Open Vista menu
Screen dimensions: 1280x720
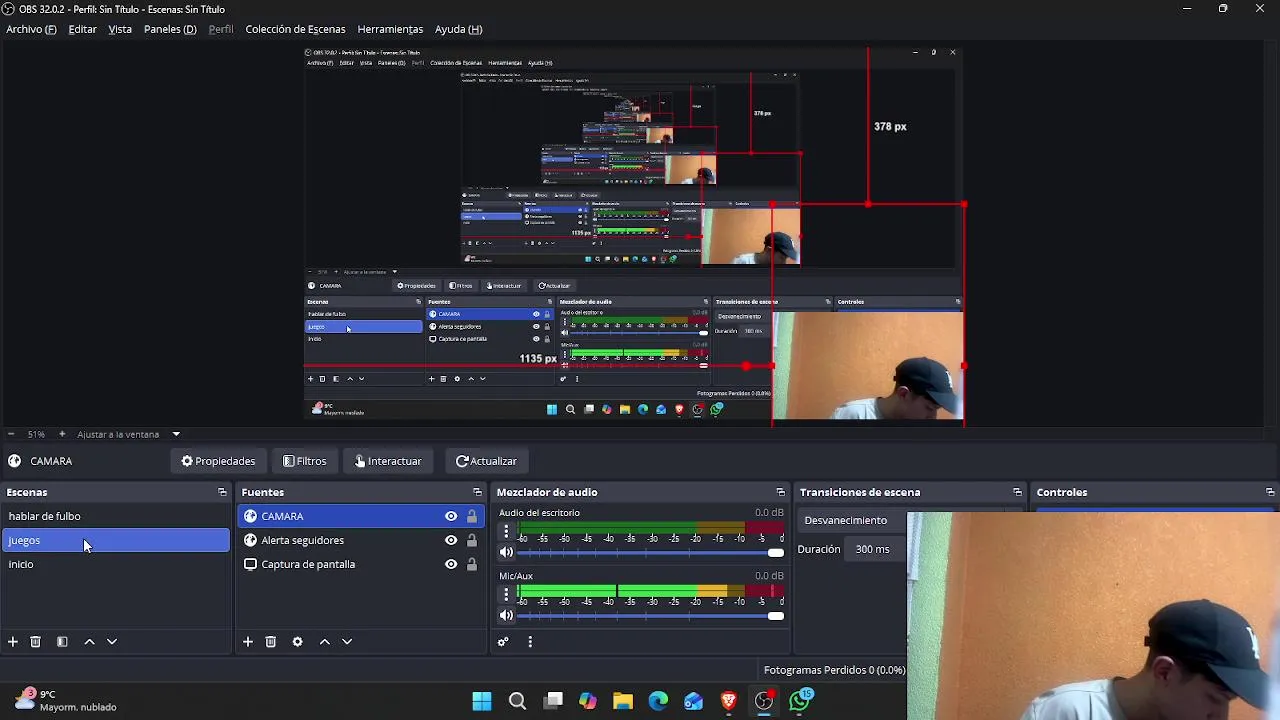pos(120,29)
